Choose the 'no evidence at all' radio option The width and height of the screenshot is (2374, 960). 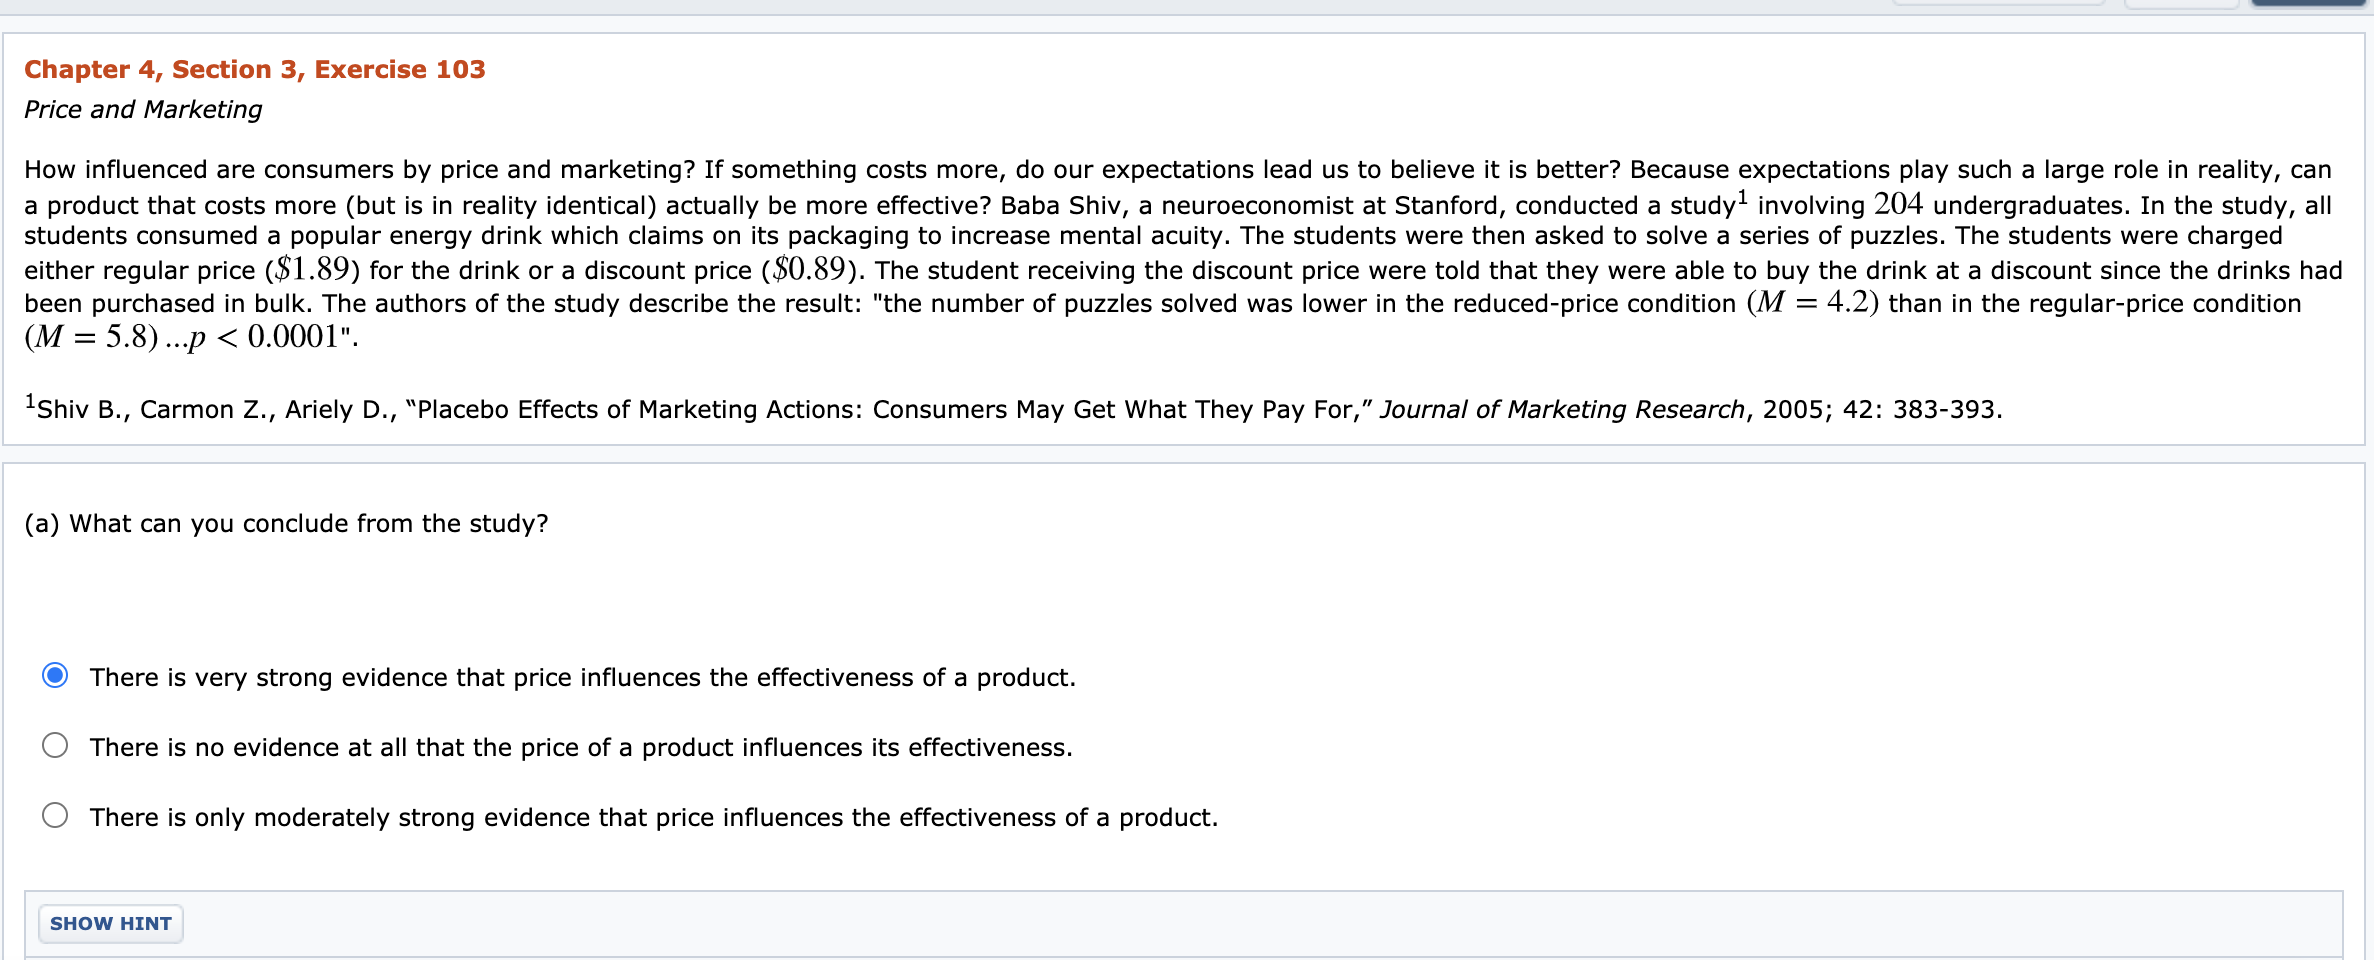55,746
